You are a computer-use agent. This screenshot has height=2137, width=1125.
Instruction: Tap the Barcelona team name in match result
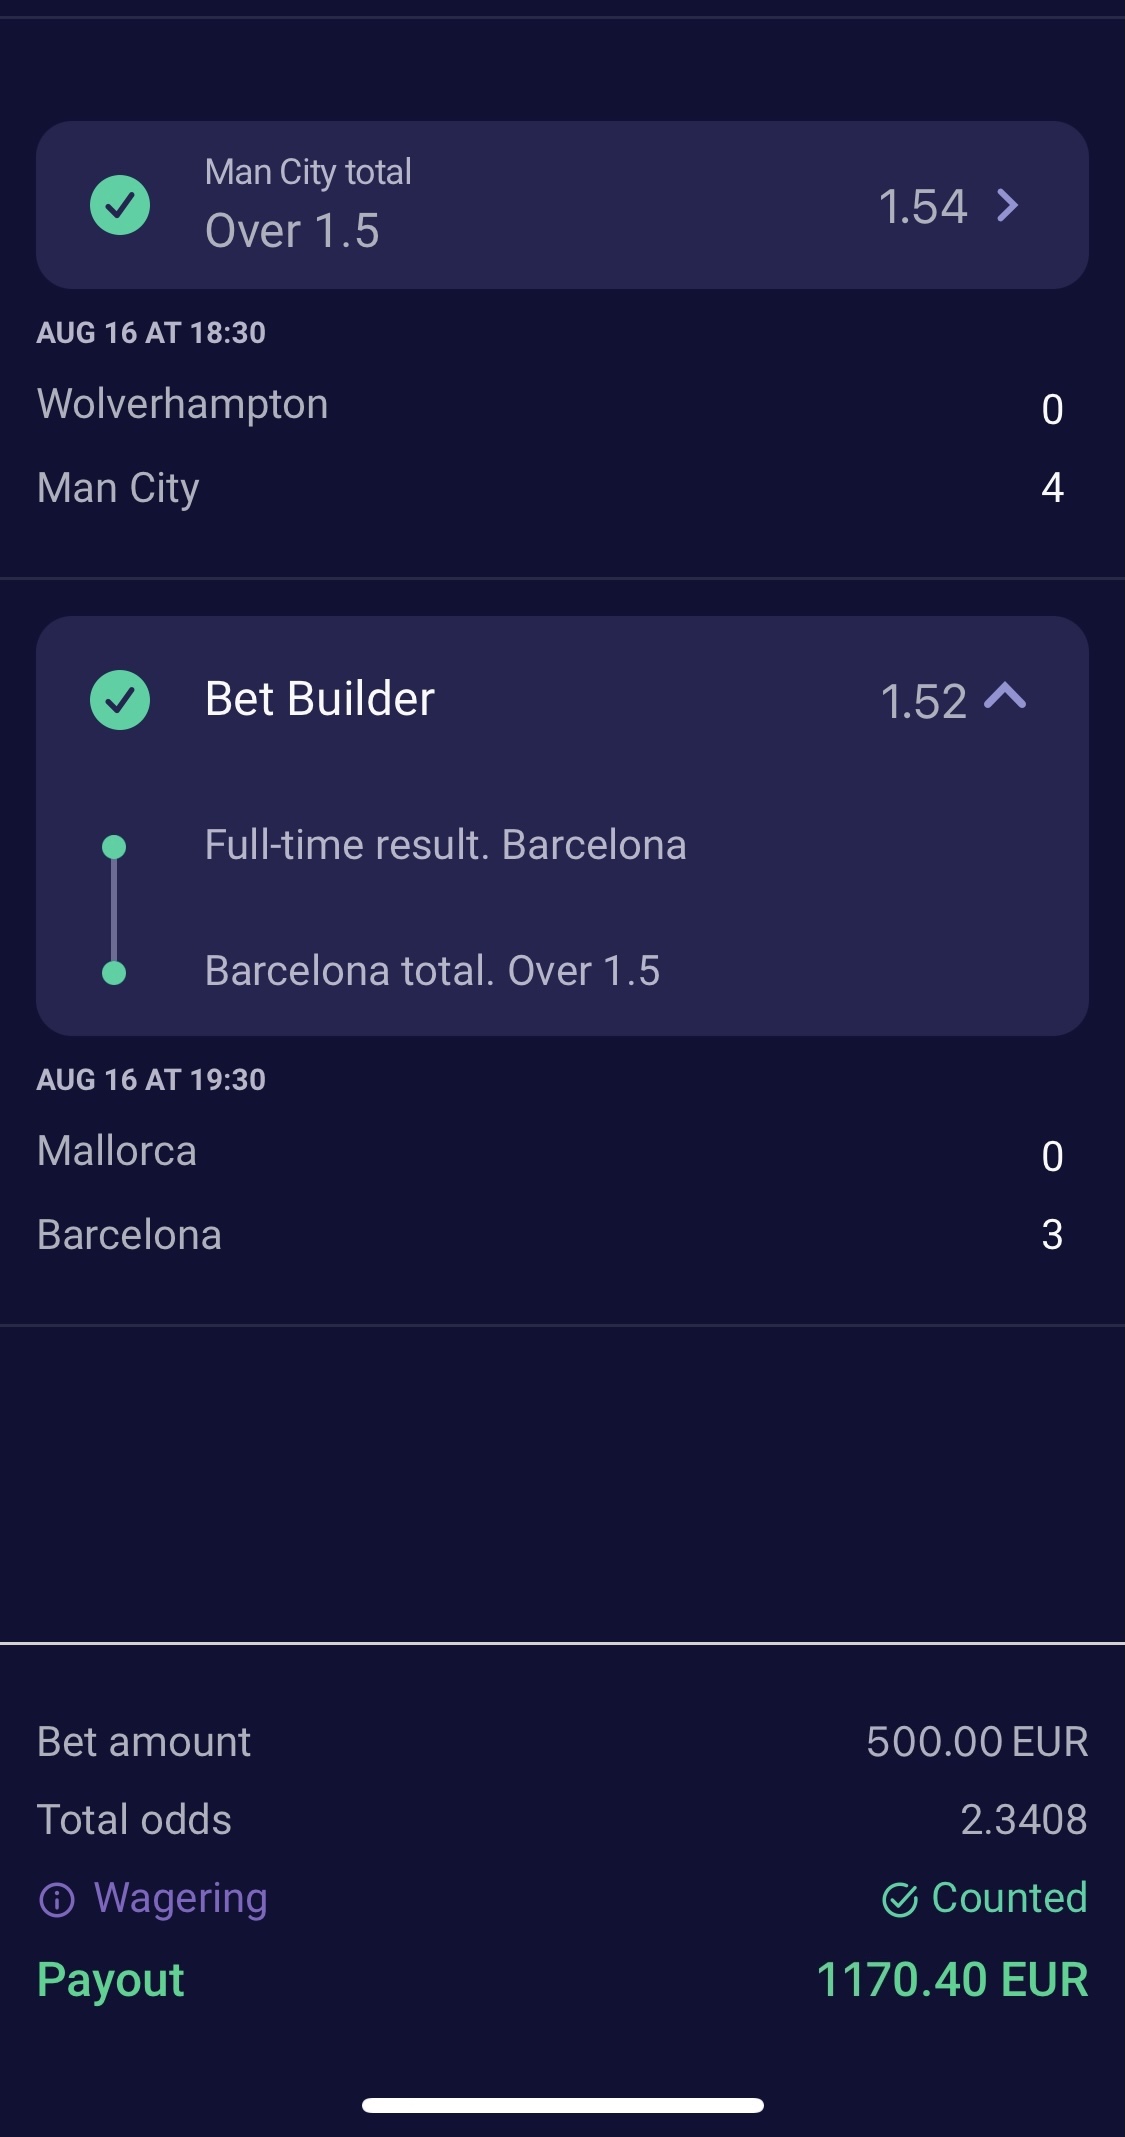pyautogui.click(x=129, y=1236)
